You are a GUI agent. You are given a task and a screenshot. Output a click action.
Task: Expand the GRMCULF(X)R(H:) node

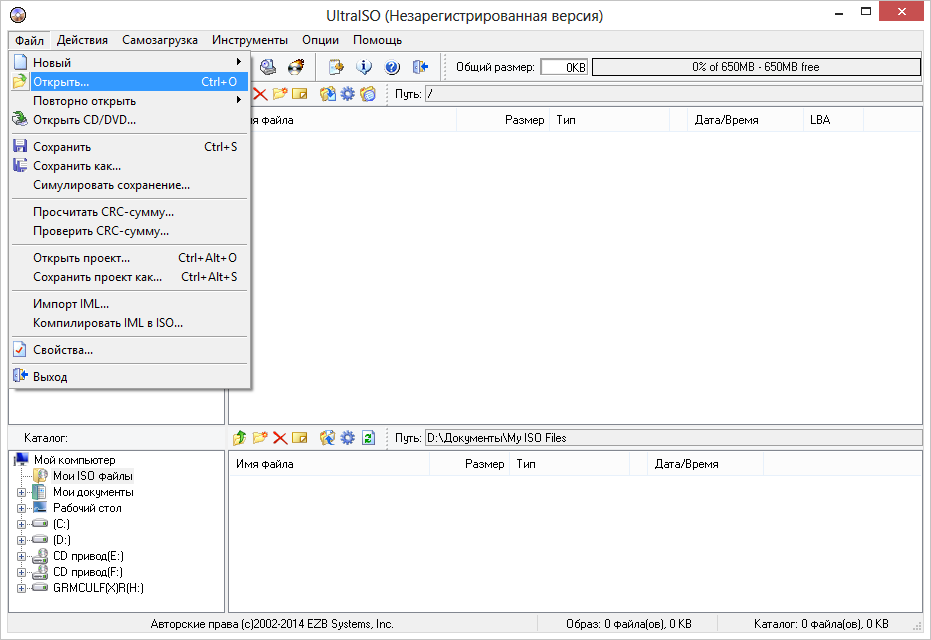(x=21, y=588)
